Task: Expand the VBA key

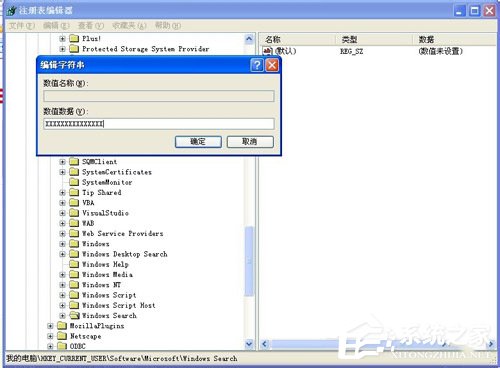Action: (x=62, y=203)
